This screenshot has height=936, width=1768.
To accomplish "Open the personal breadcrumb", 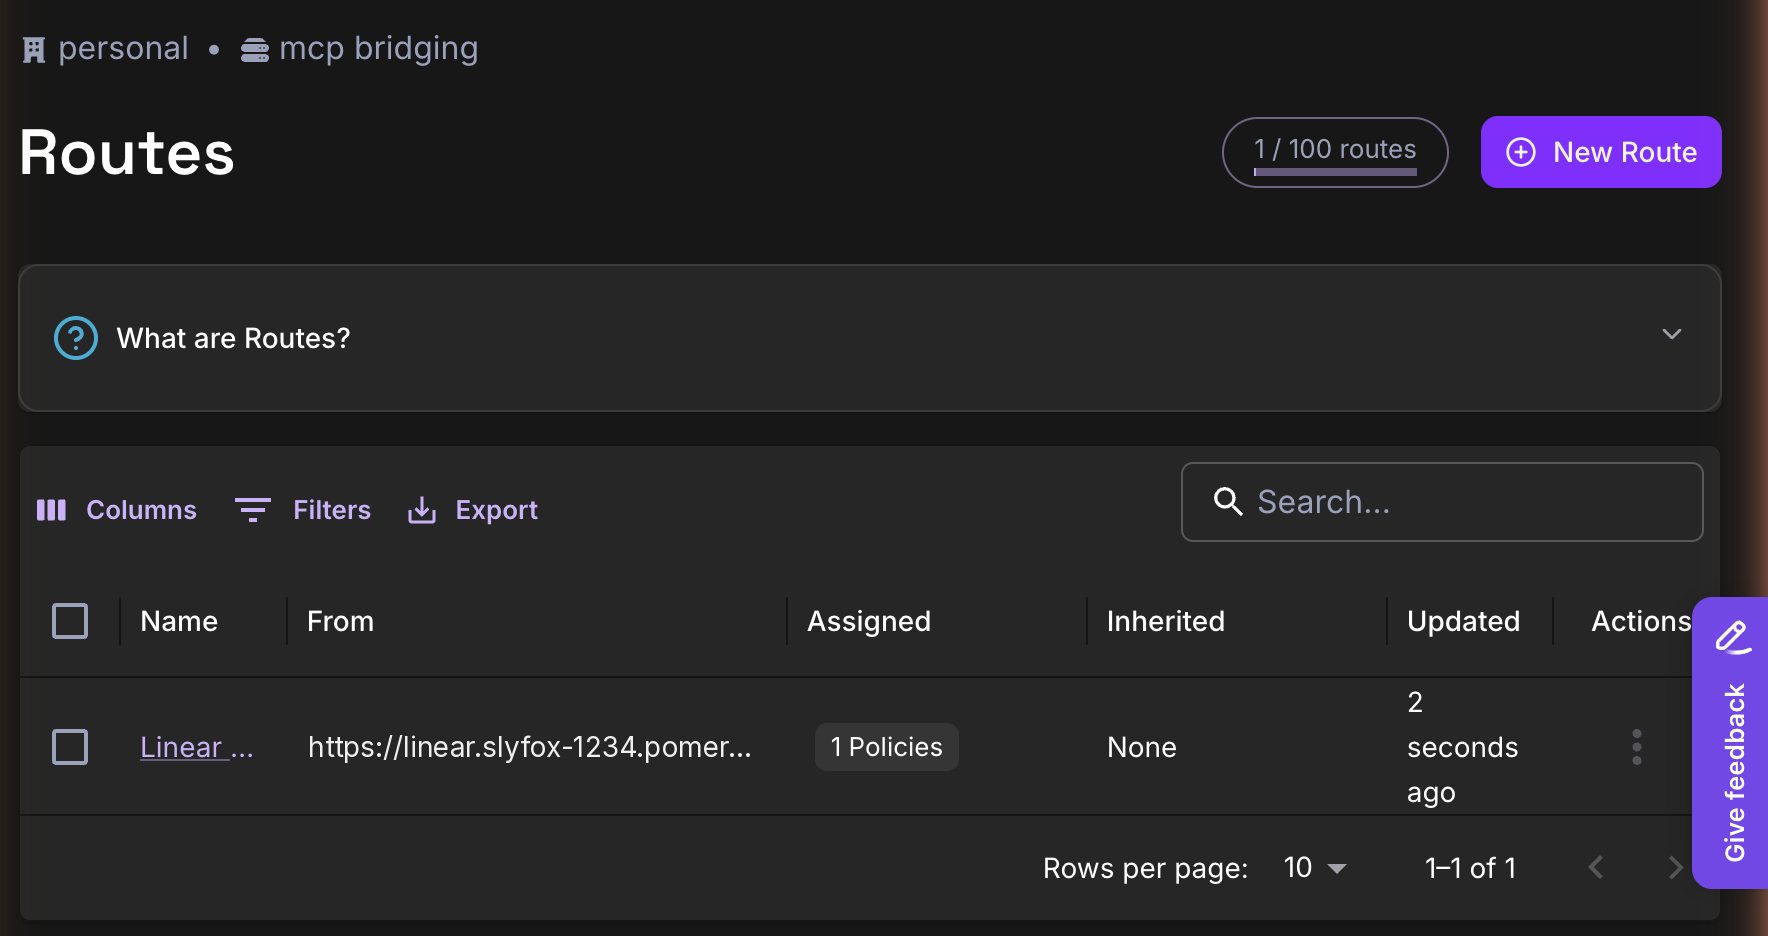I will tap(123, 48).
